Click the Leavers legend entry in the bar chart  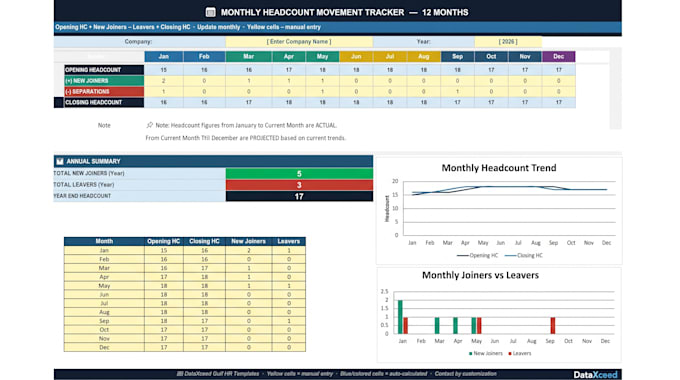tap(520, 354)
